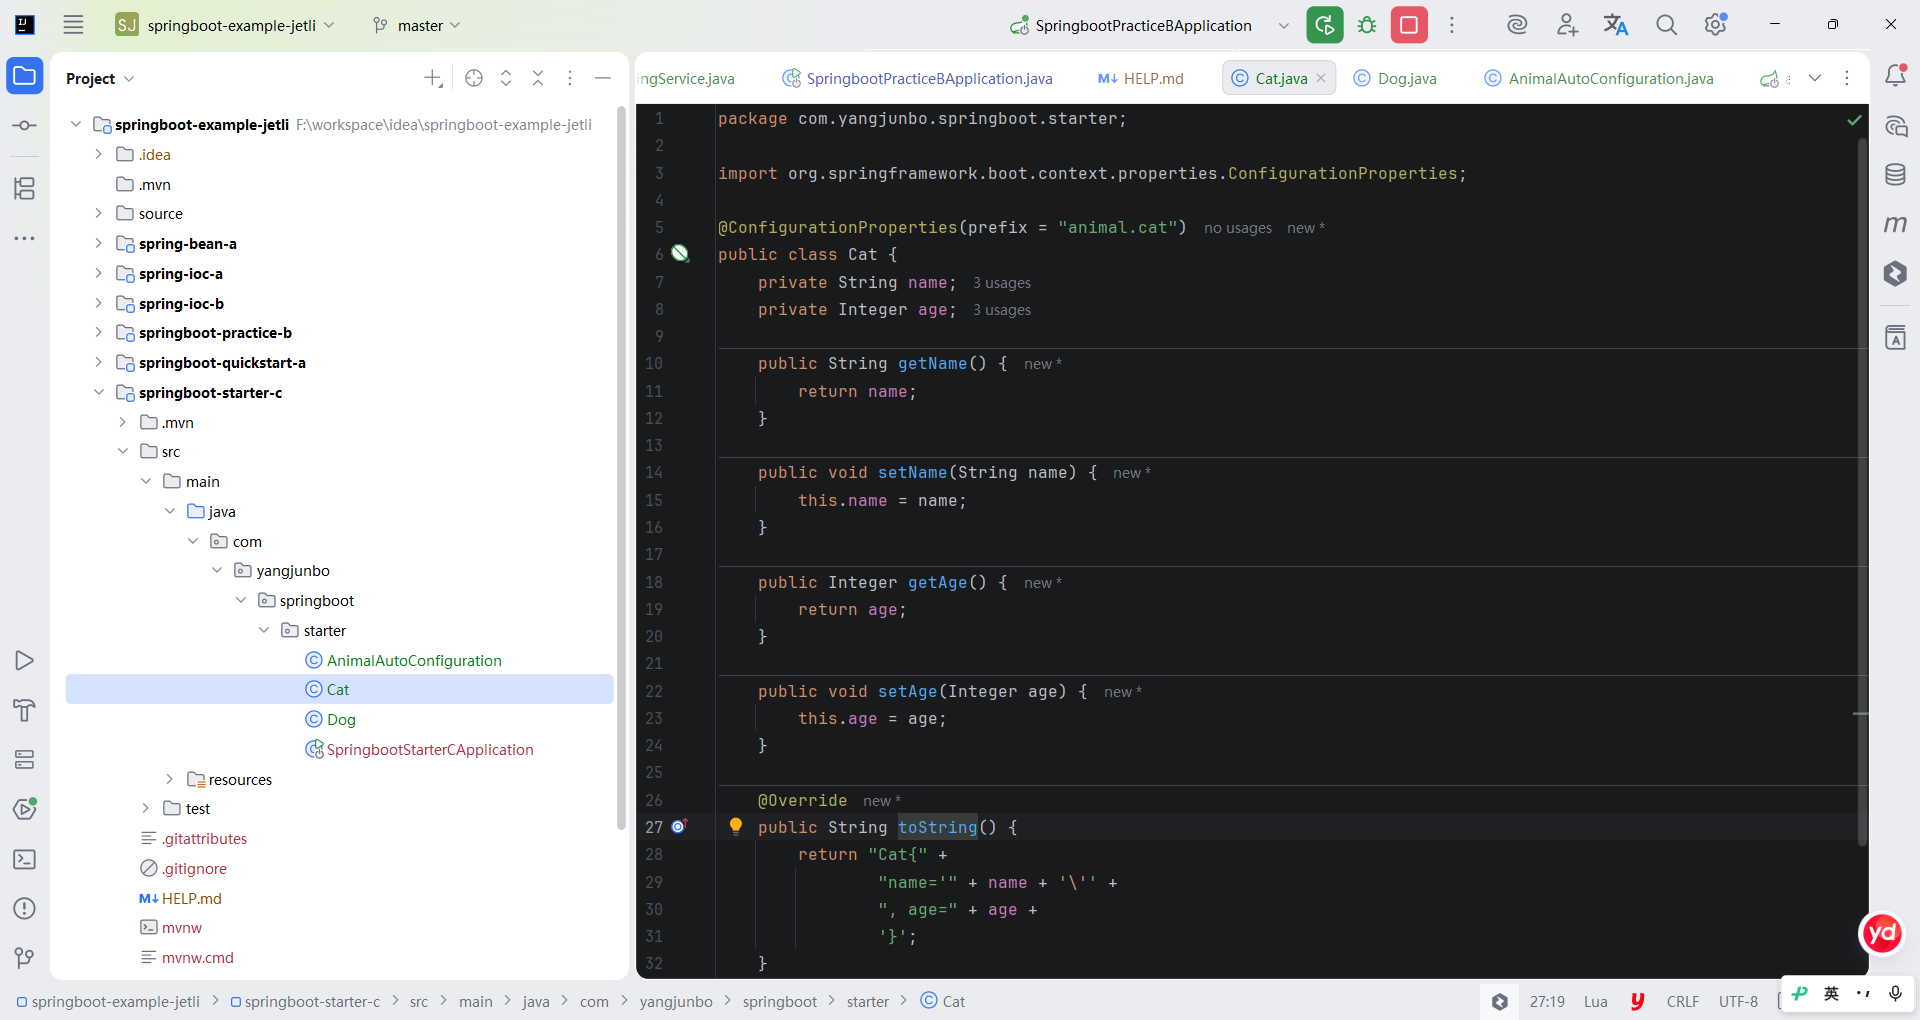Click the no usages hint on Cat
This screenshot has width=1920, height=1020.
click(1238, 228)
